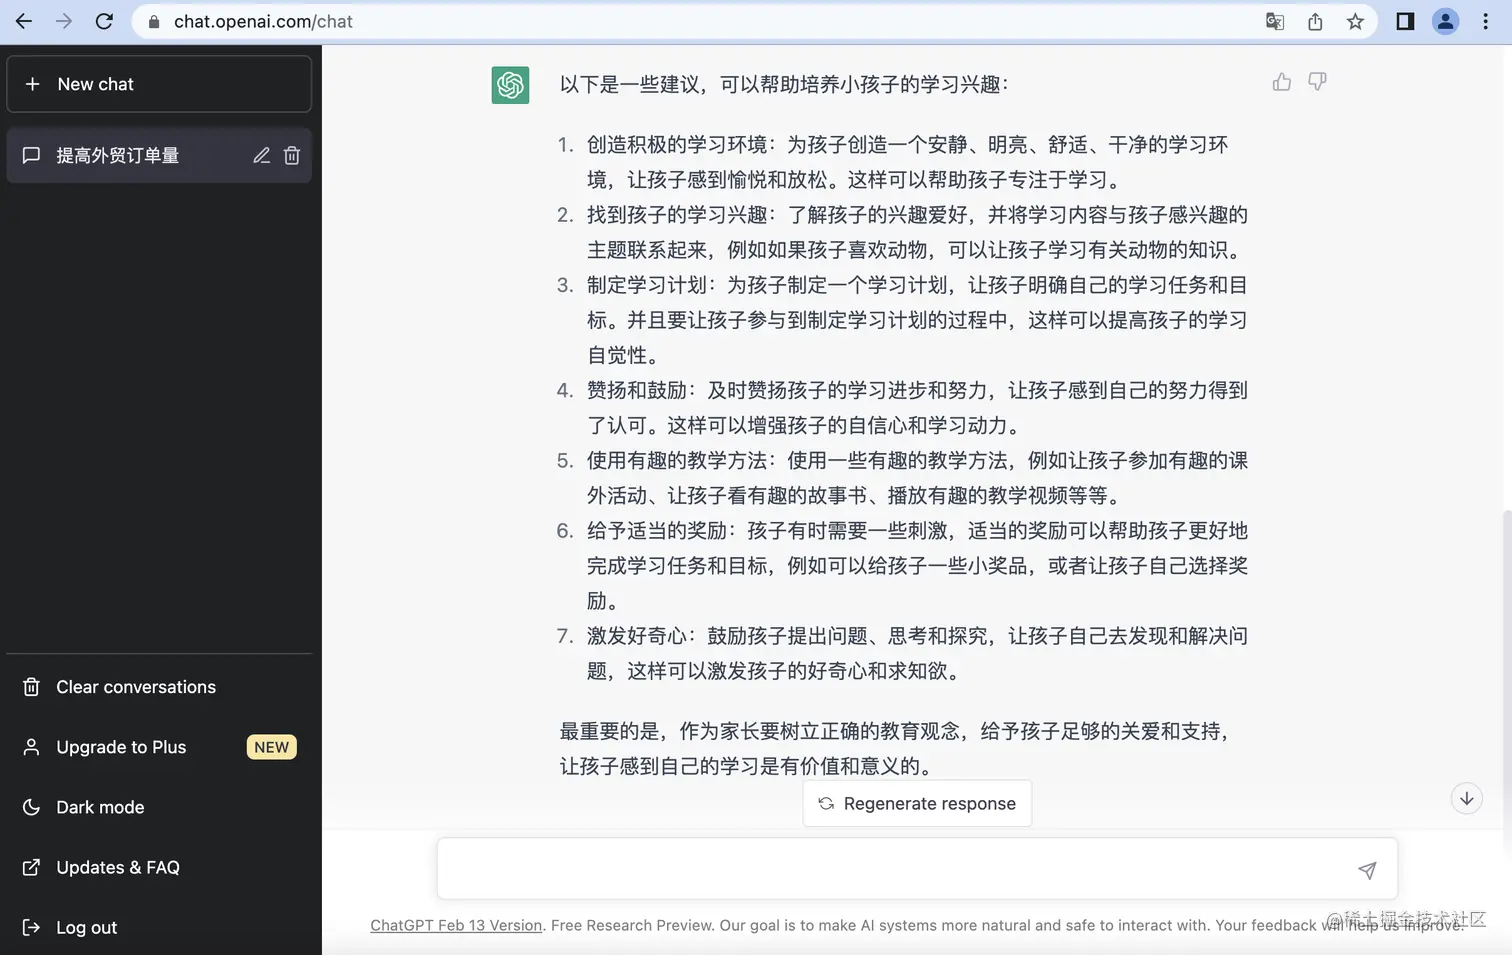Open the ChatGPT Feb 13 Version link
Image resolution: width=1512 pixels, height=955 pixels.
[456, 925]
